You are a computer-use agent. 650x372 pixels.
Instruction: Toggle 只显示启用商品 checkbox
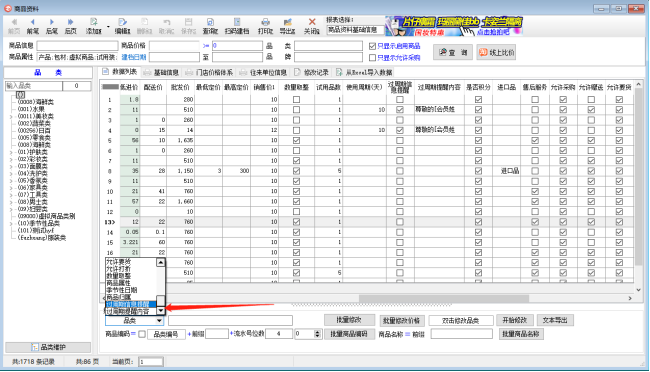372,46
